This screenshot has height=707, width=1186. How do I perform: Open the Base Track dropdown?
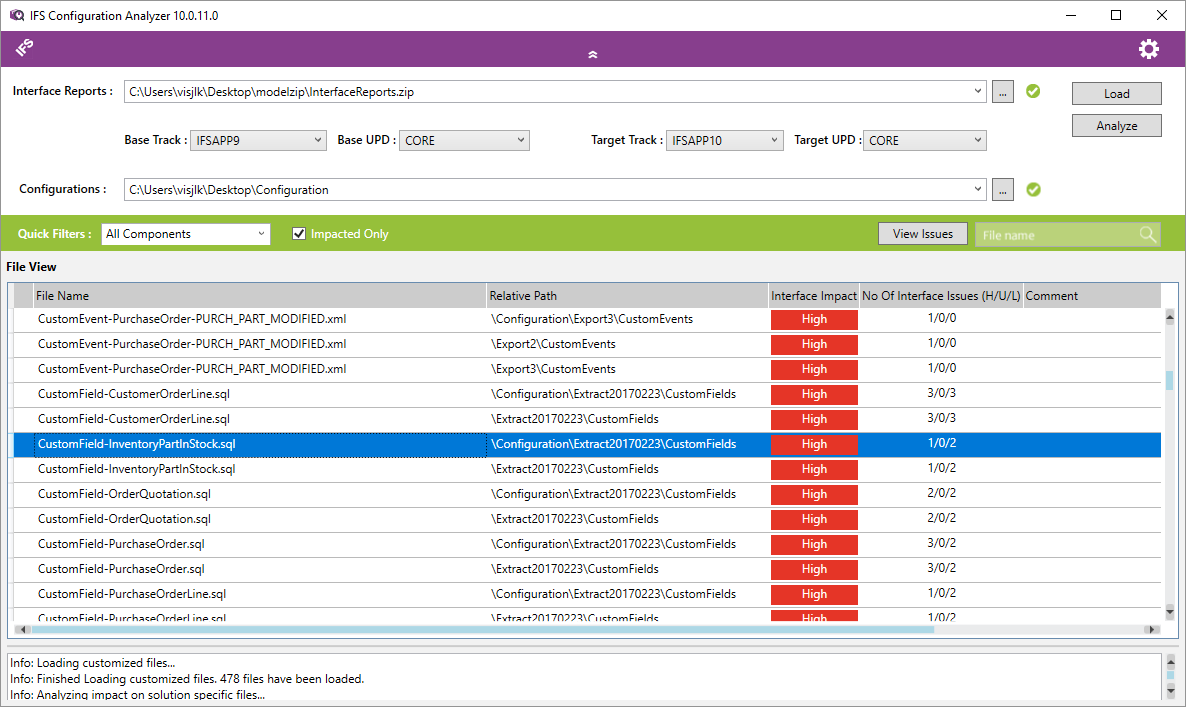point(258,141)
